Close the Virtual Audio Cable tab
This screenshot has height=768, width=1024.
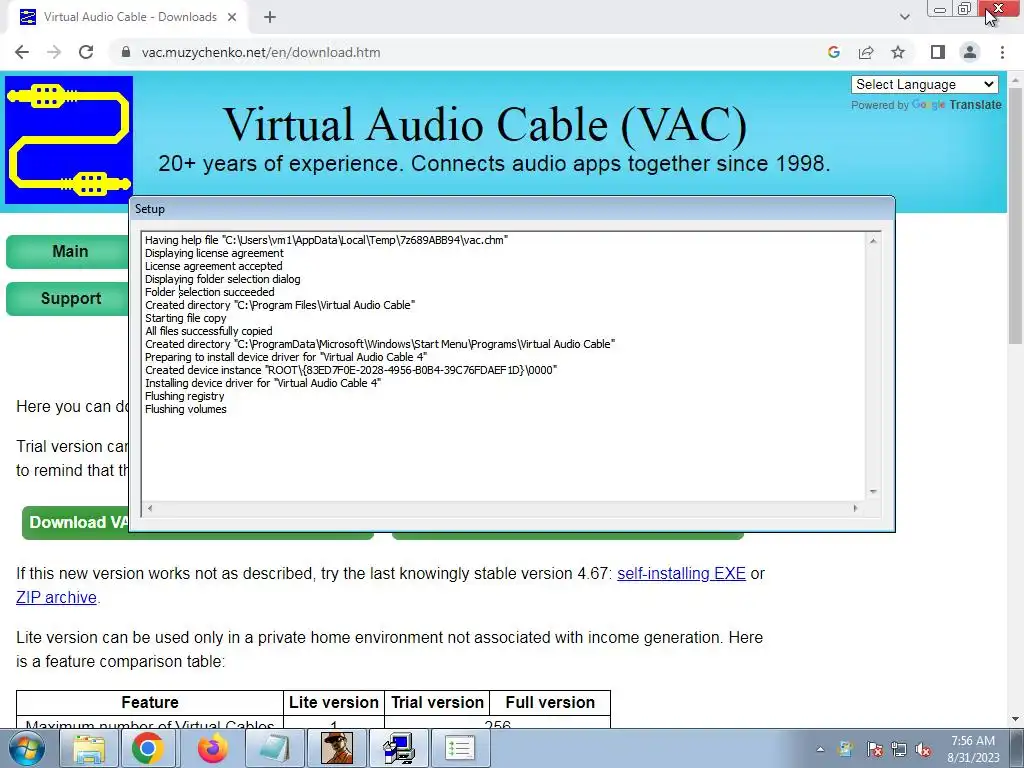232,17
